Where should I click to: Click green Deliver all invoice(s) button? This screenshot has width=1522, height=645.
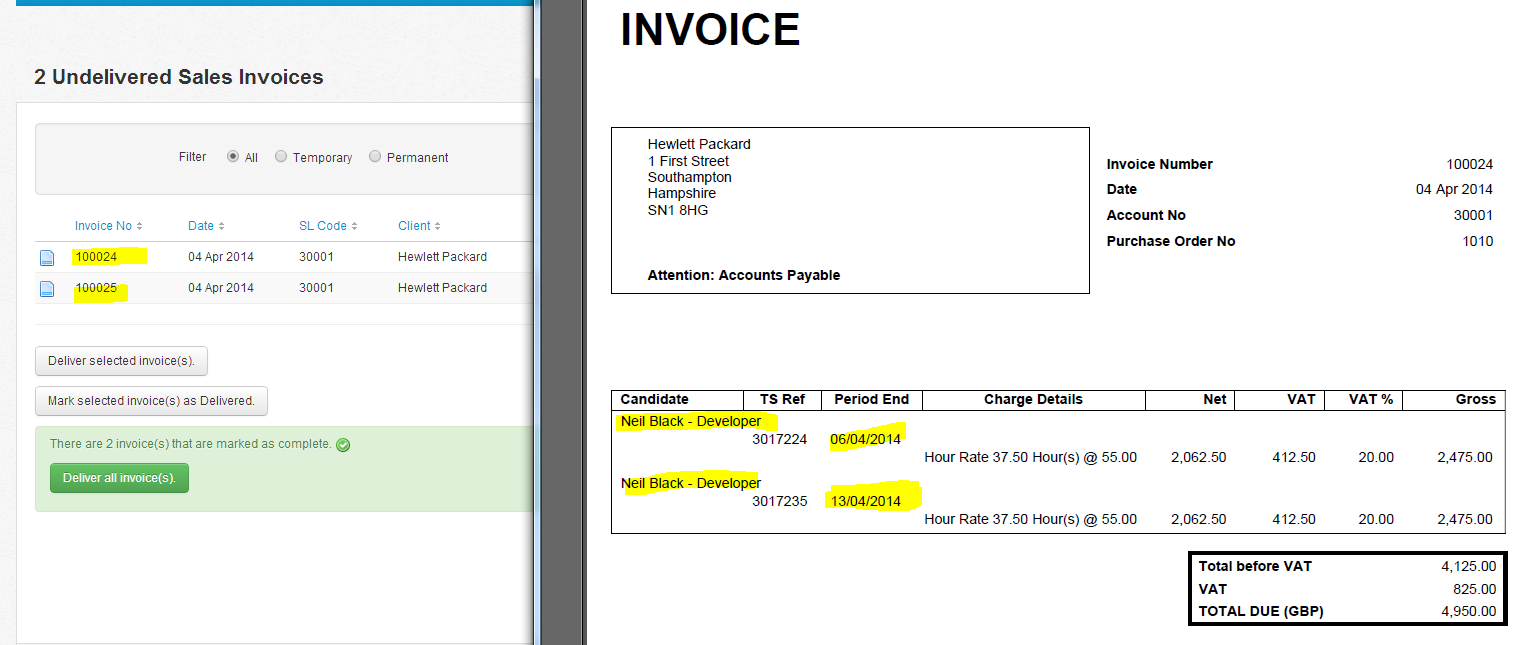tap(119, 478)
